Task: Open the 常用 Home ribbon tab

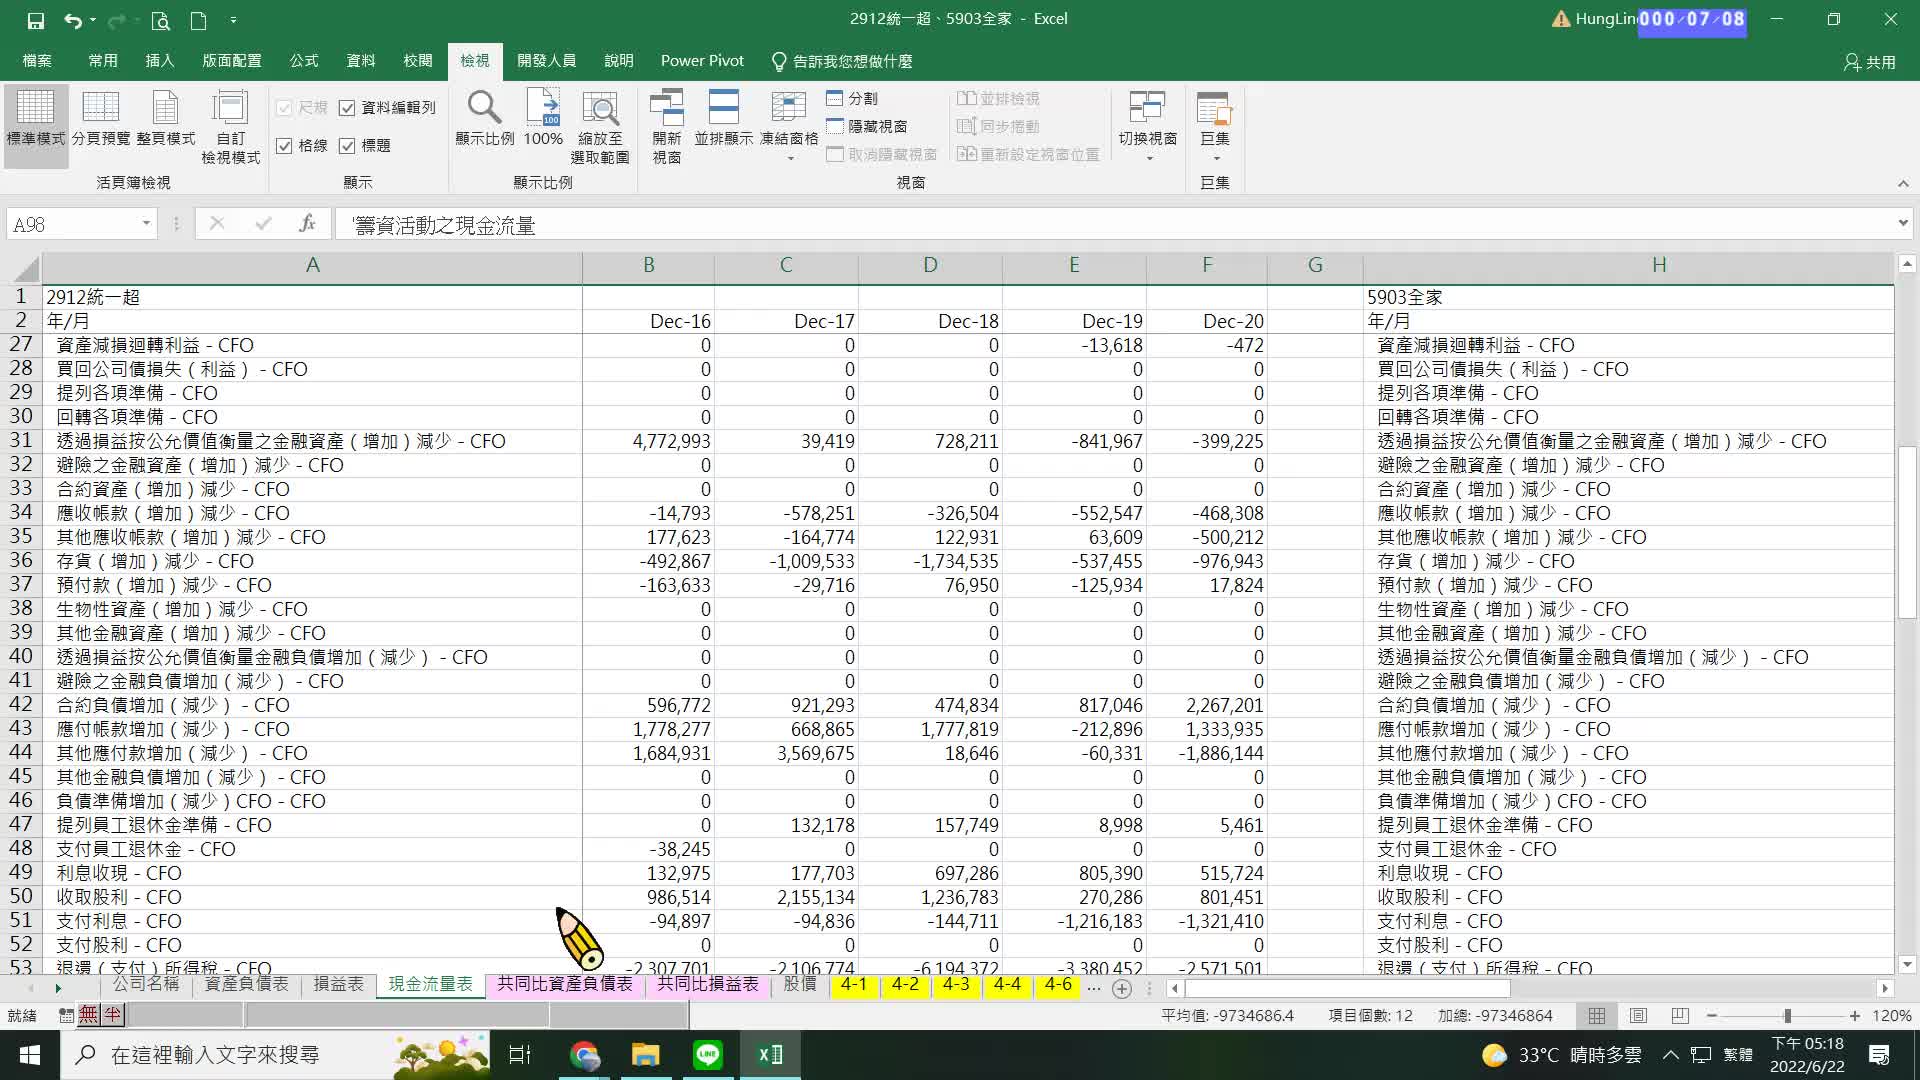Action: [x=103, y=61]
